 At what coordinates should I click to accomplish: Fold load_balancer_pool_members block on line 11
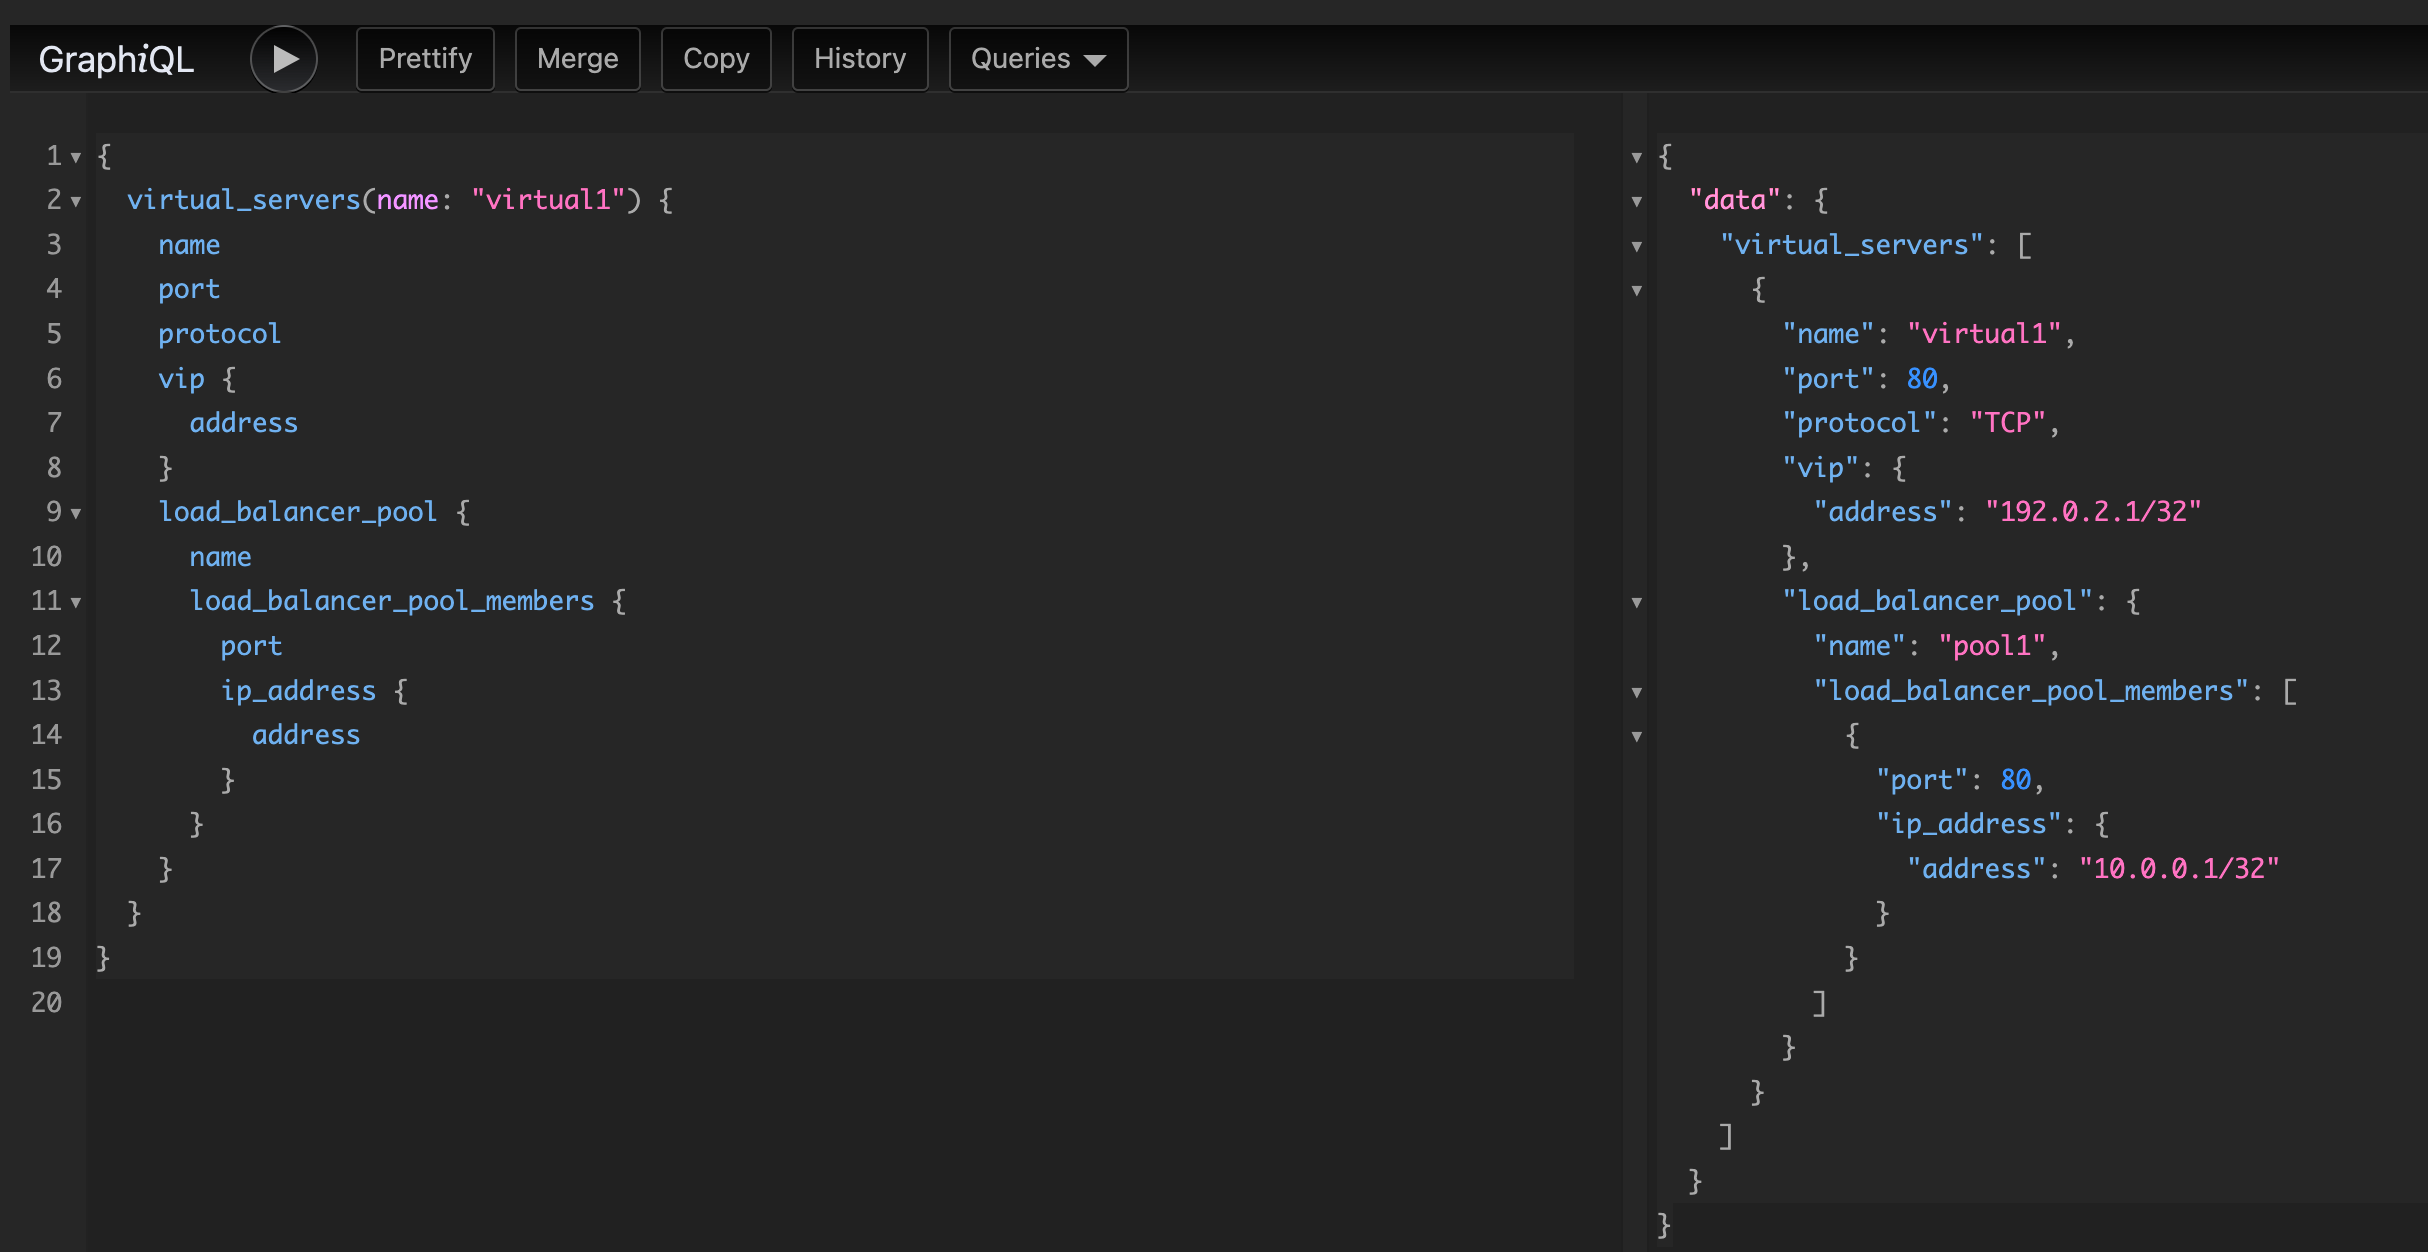(x=76, y=602)
